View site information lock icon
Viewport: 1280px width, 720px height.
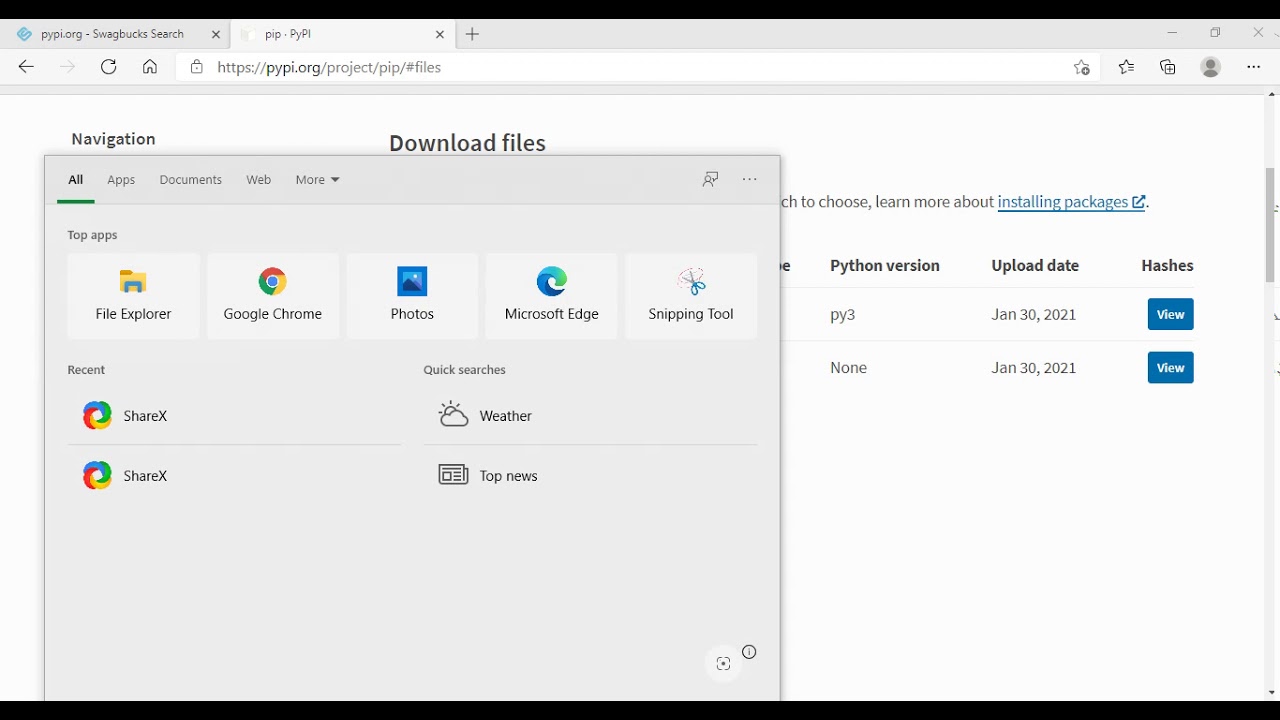pos(196,67)
